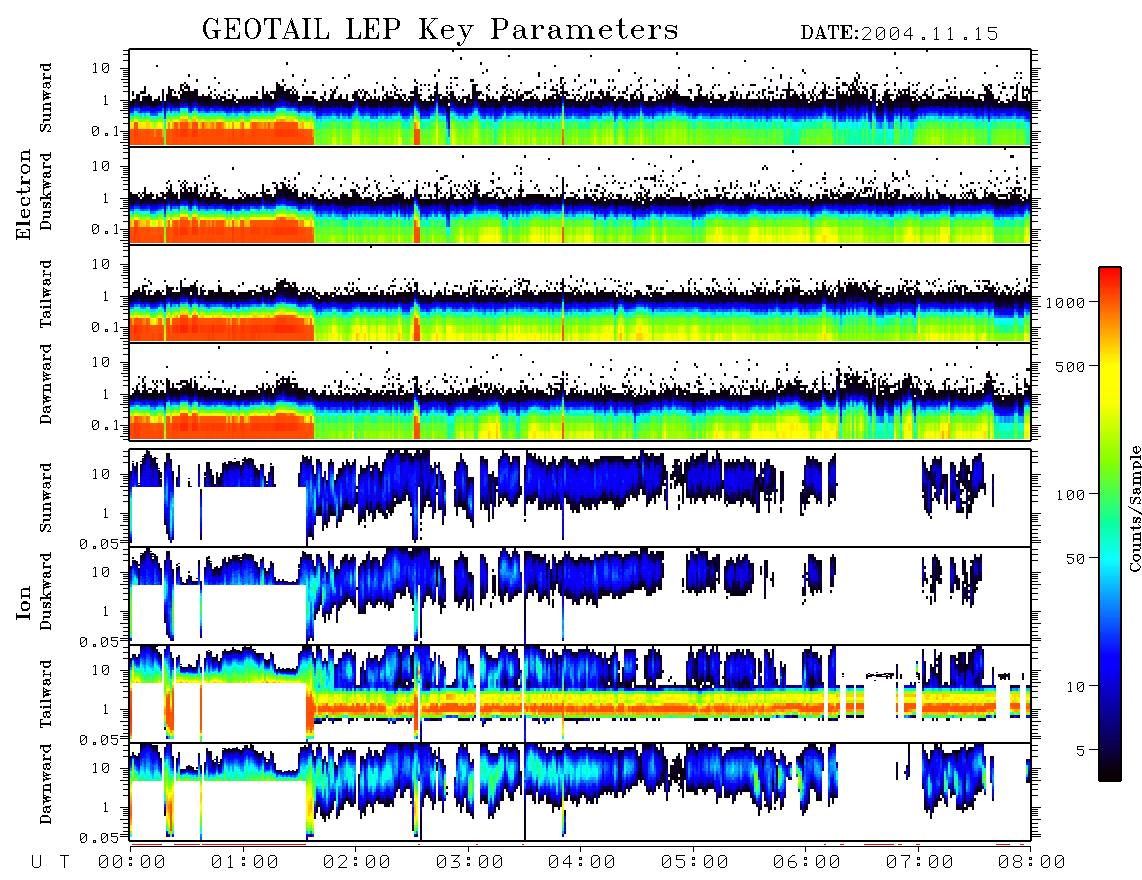Click the '500' color scale tick label
Image resolution: width=1142 pixels, height=880 pixels.
tap(1070, 366)
